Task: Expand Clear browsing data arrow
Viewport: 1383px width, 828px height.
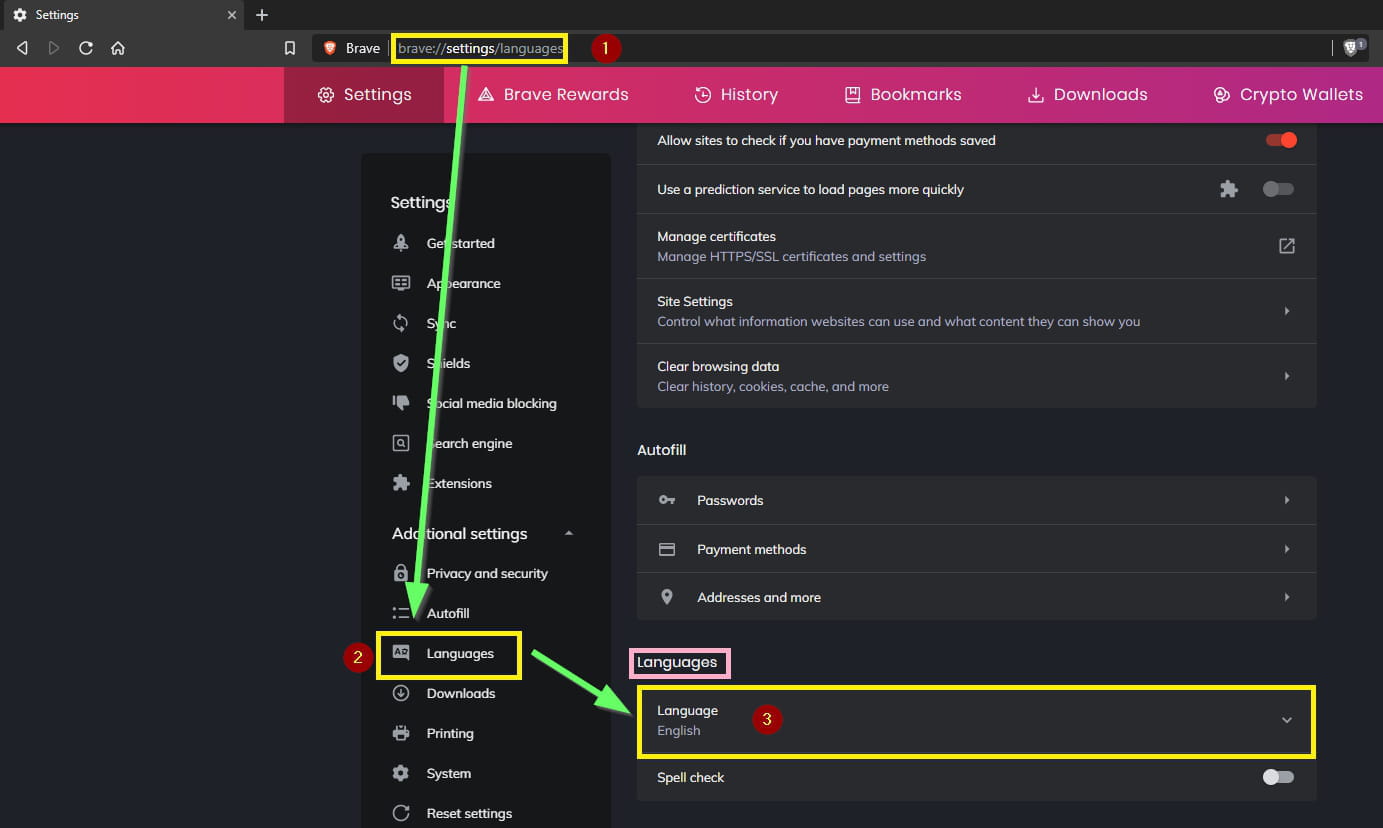Action: (1287, 376)
